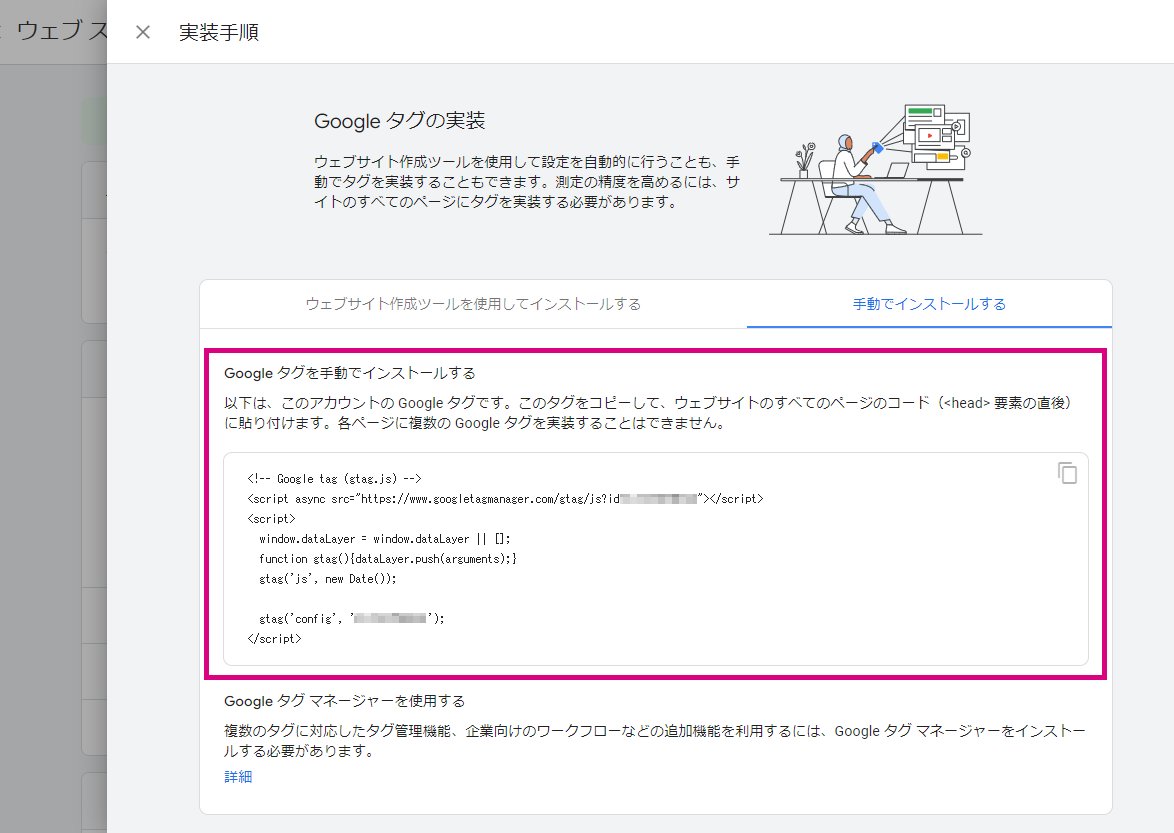The width and height of the screenshot is (1174, 833).
Task: Click the gtag('js', new Date()) line
Action: click(x=328, y=579)
